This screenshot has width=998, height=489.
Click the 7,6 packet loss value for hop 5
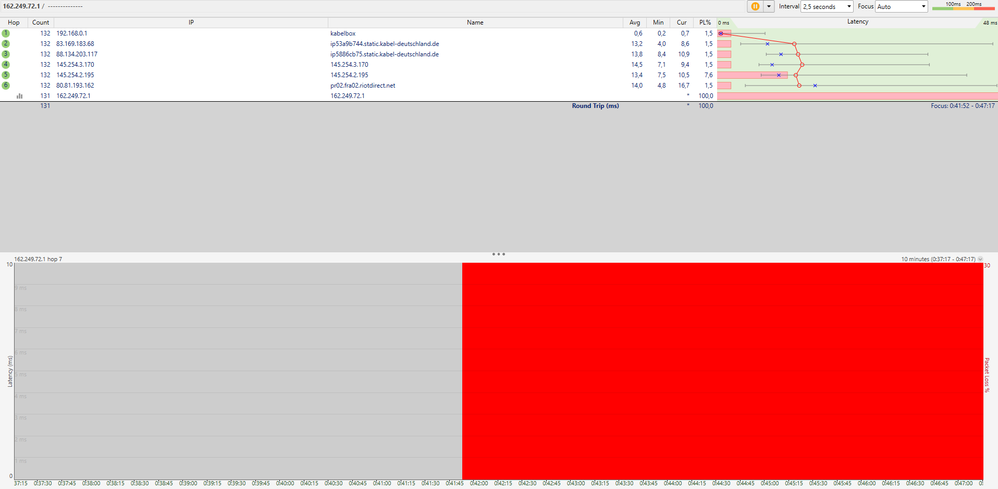pyautogui.click(x=708, y=74)
